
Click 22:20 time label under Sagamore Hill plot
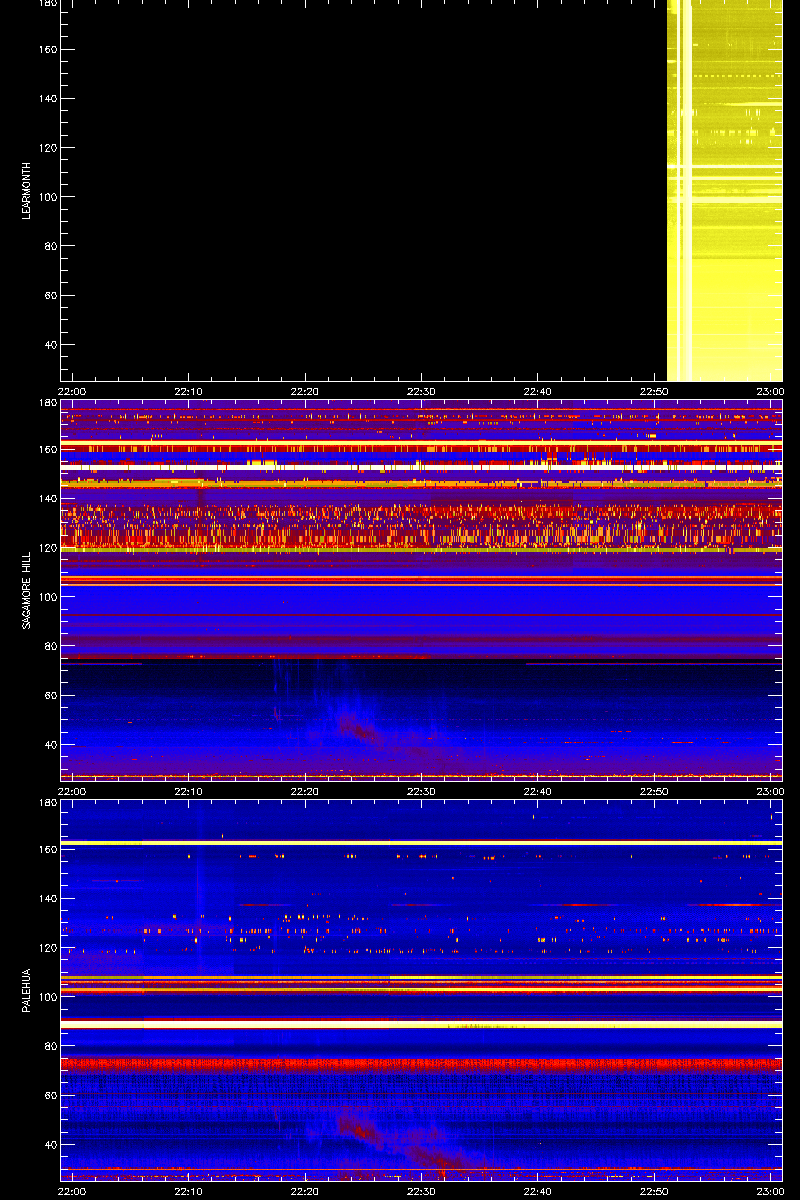click(x=305, y=791)
